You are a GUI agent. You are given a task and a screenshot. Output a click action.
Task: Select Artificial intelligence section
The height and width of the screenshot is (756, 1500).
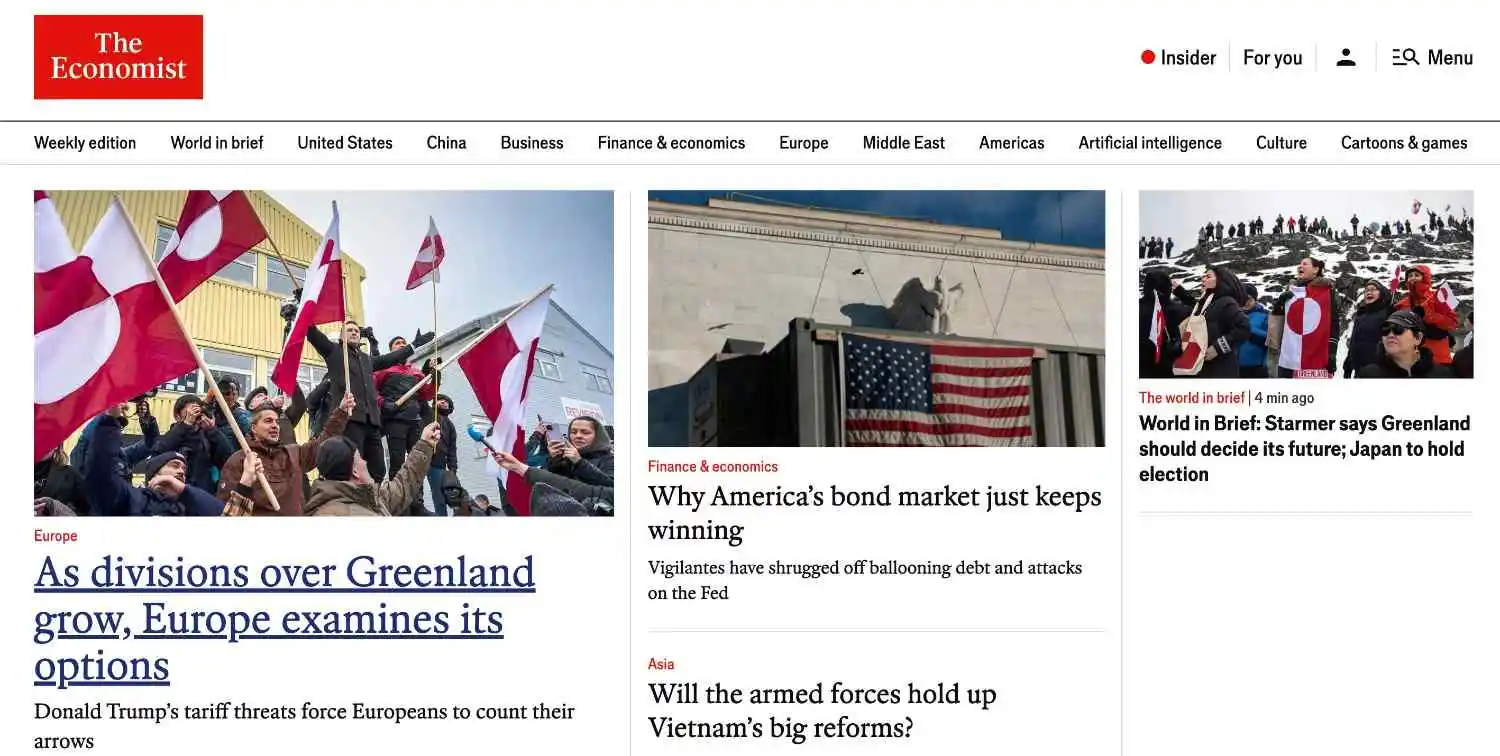(x=1150, y=143)
